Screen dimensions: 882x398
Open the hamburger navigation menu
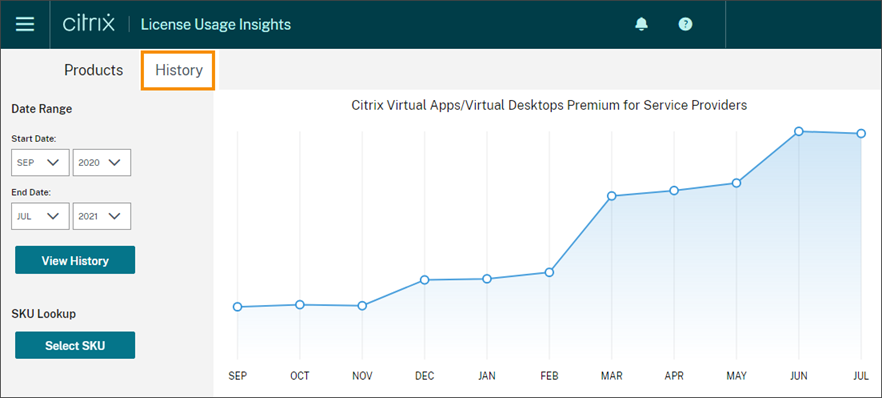click(x=25, y=24)
